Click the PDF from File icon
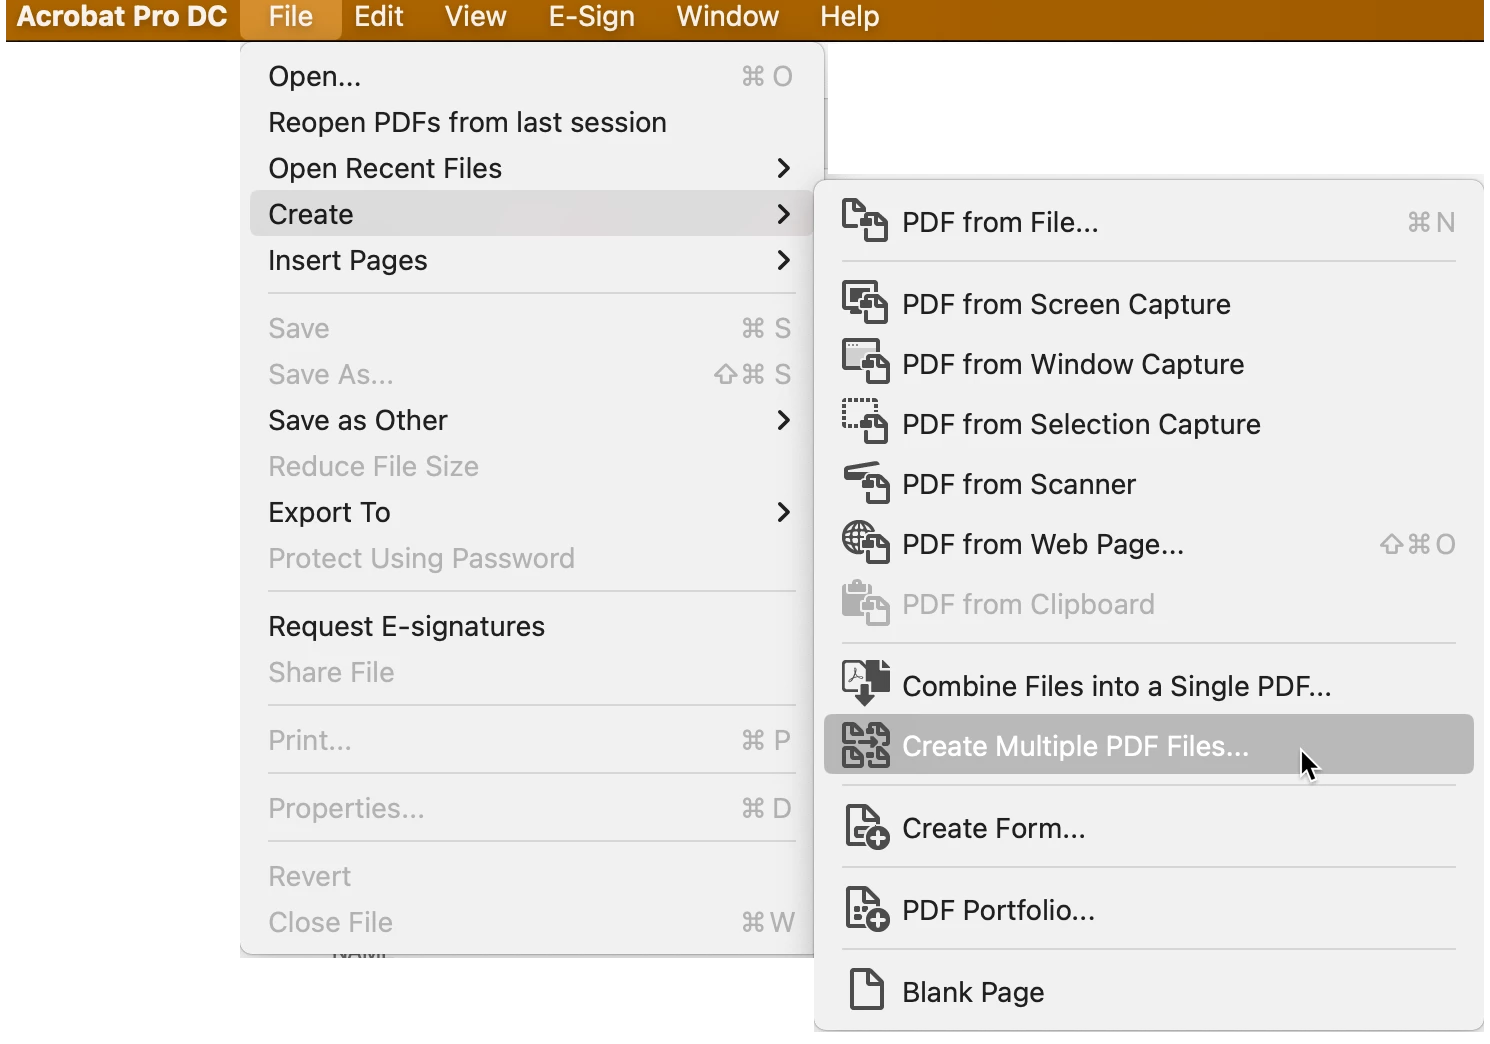 tap(864, 220)
